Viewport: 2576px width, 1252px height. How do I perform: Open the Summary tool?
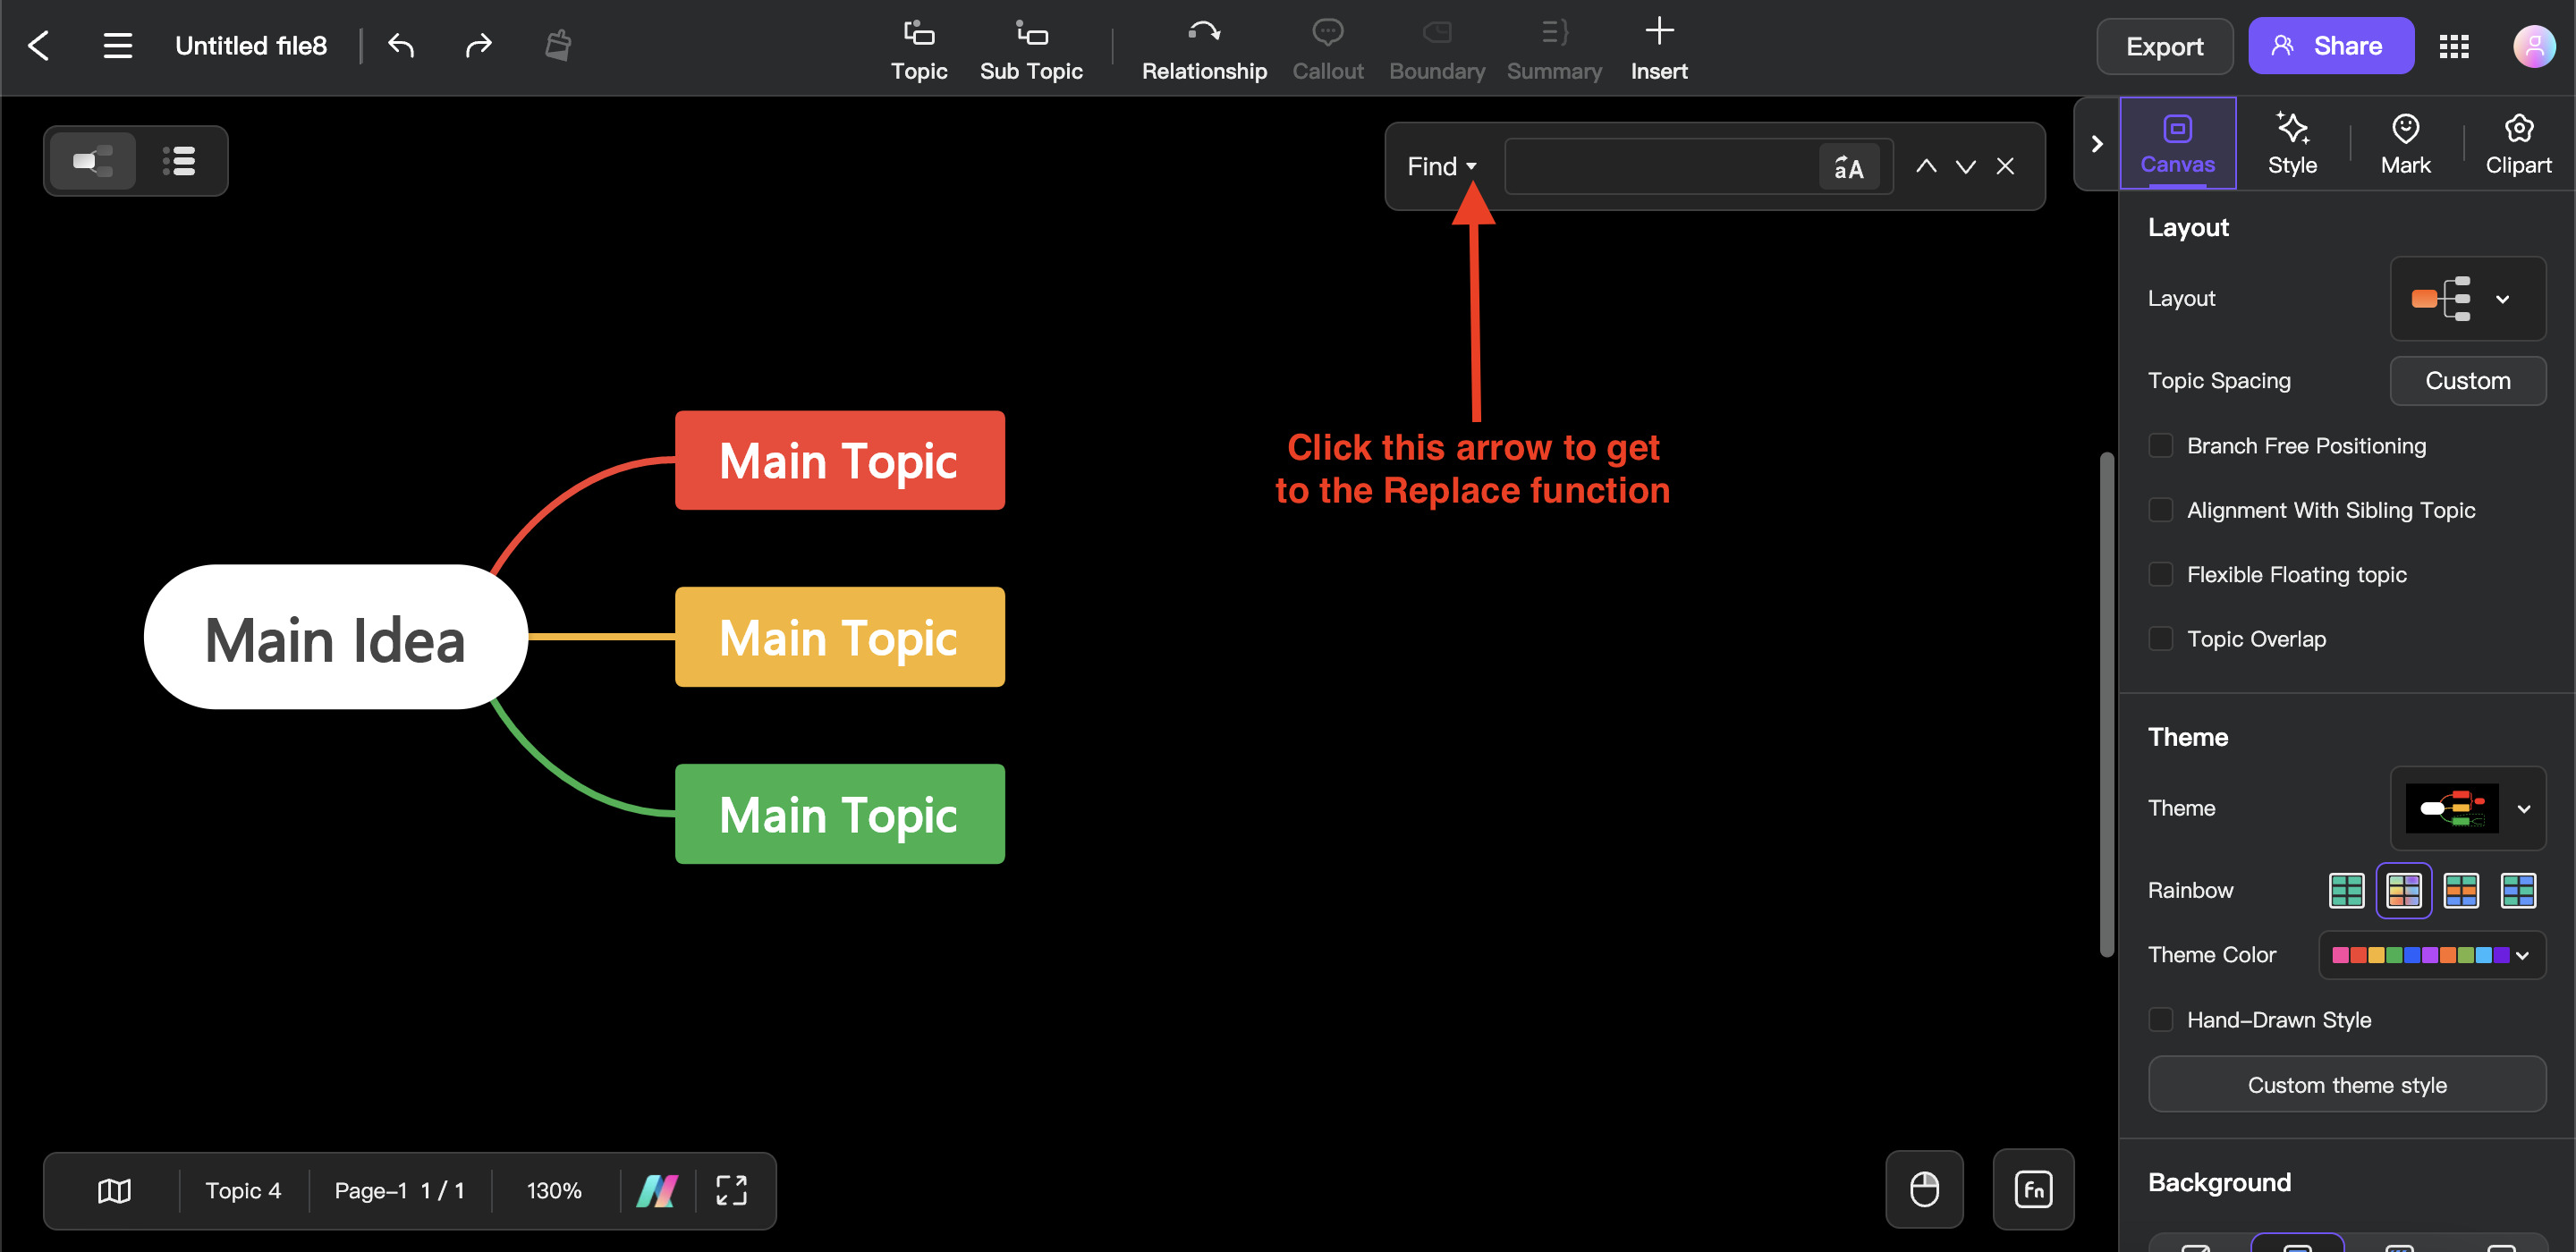point(1553,45)
